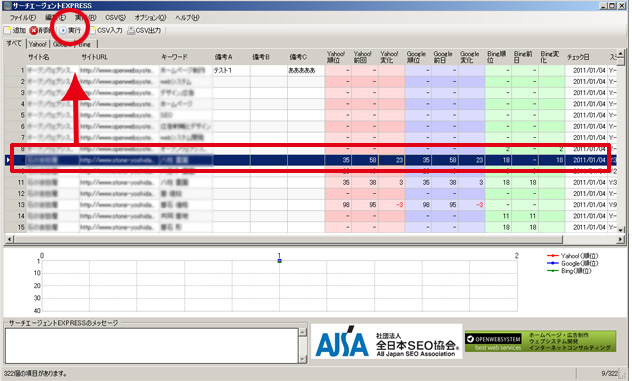Click Bing rank 18 in row 15
This screenshot has height=381, width=632.
[x=498, y=227]
